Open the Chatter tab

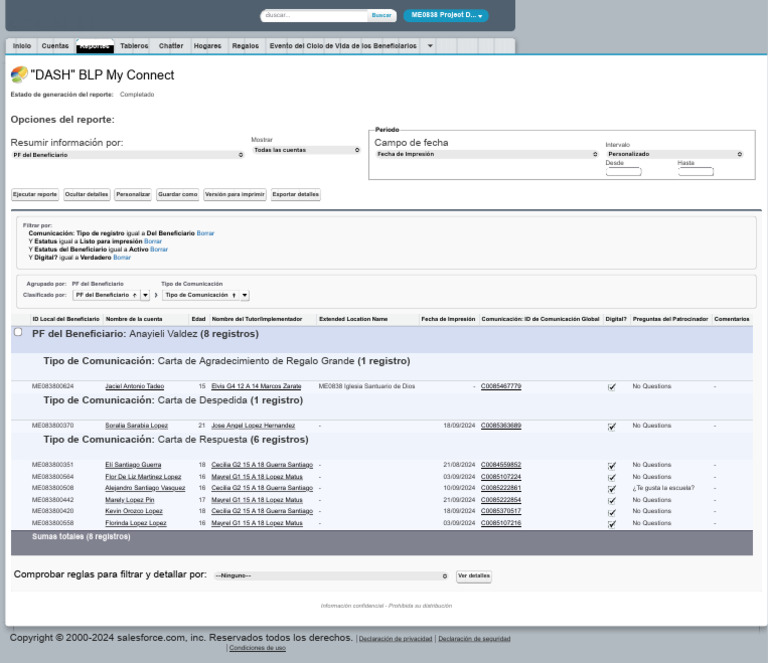point(171,46)
